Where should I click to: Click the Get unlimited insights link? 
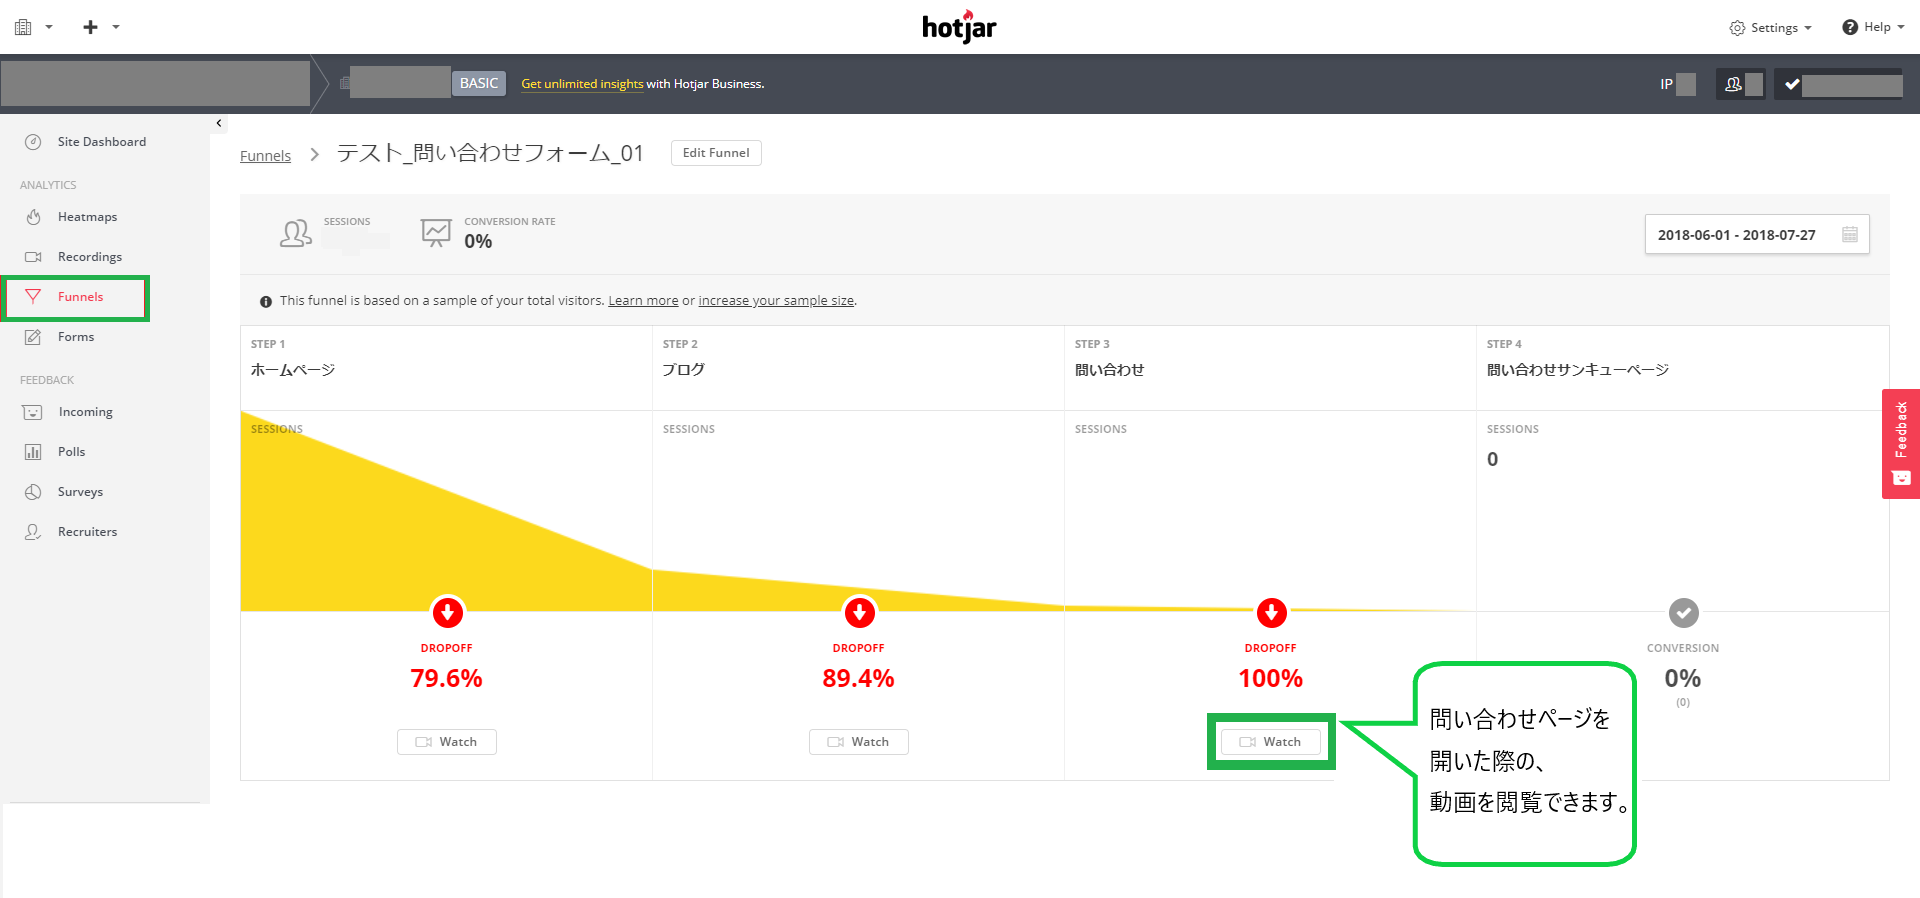582,84
